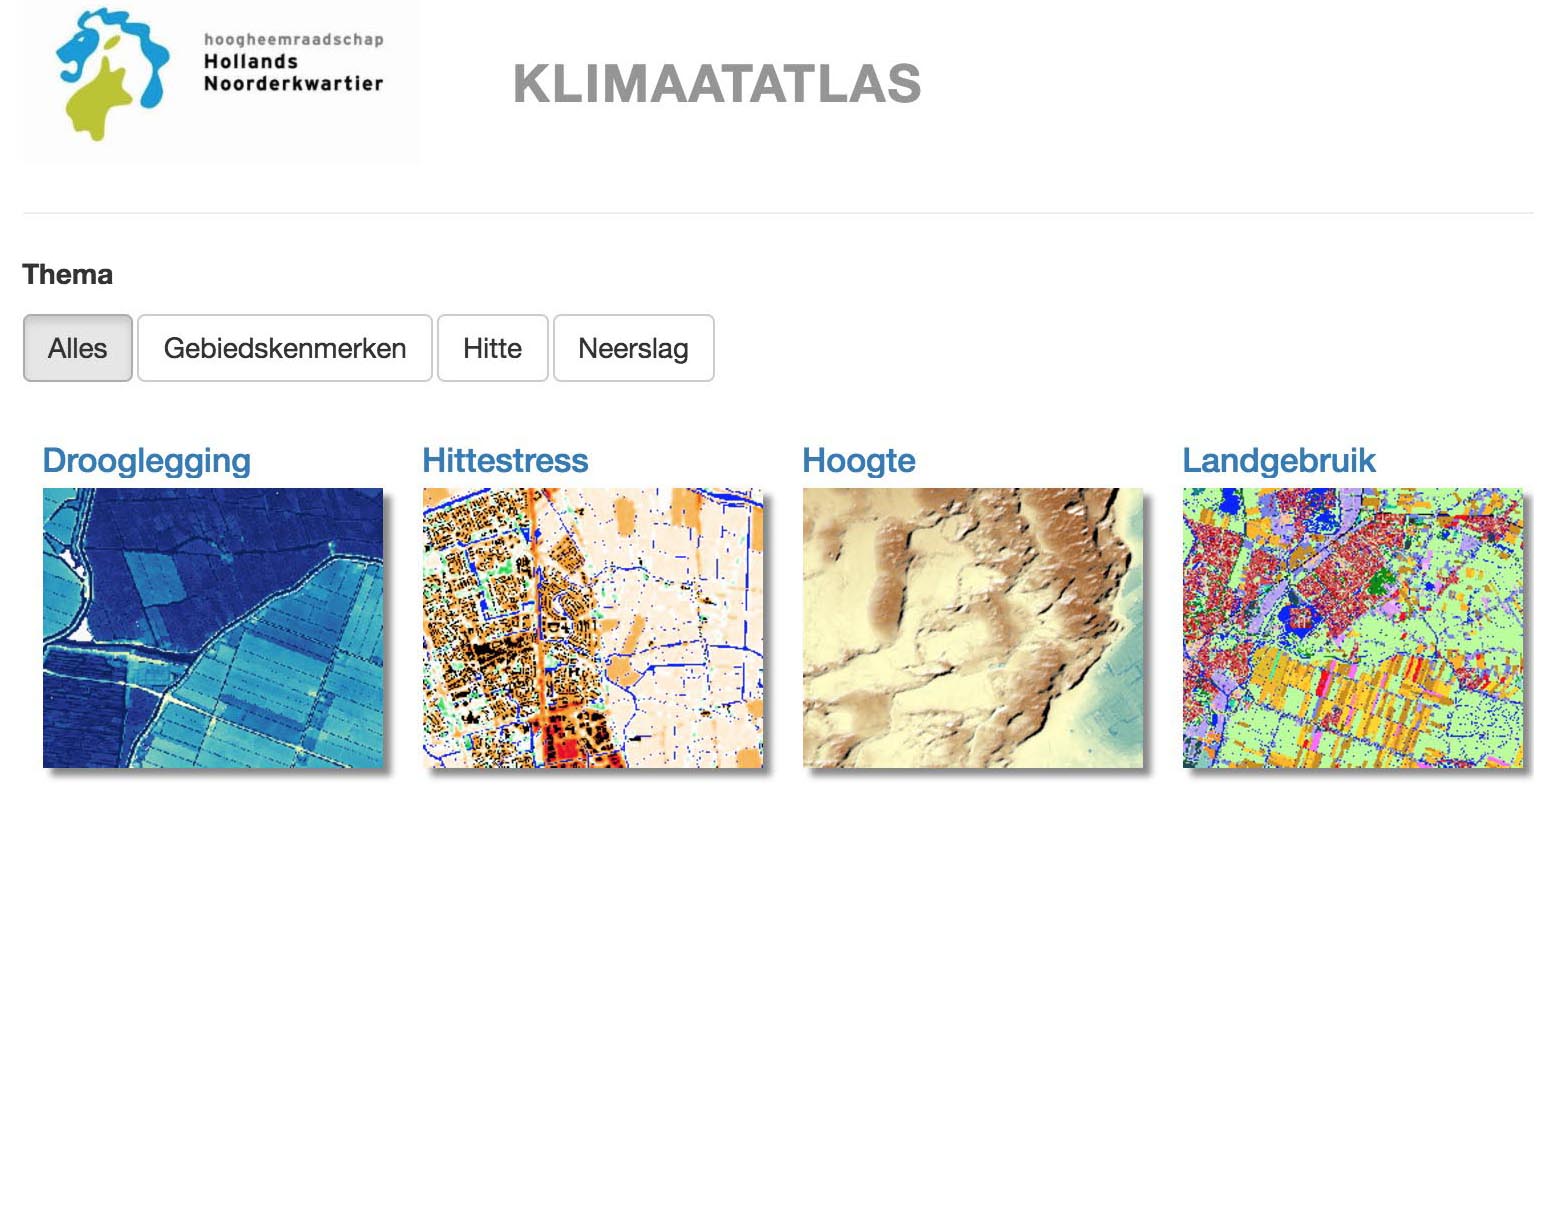The width and height of the screenshot is (1554, 1206).
Task: Filter by Hitte theme
Action: coord(493,348)
